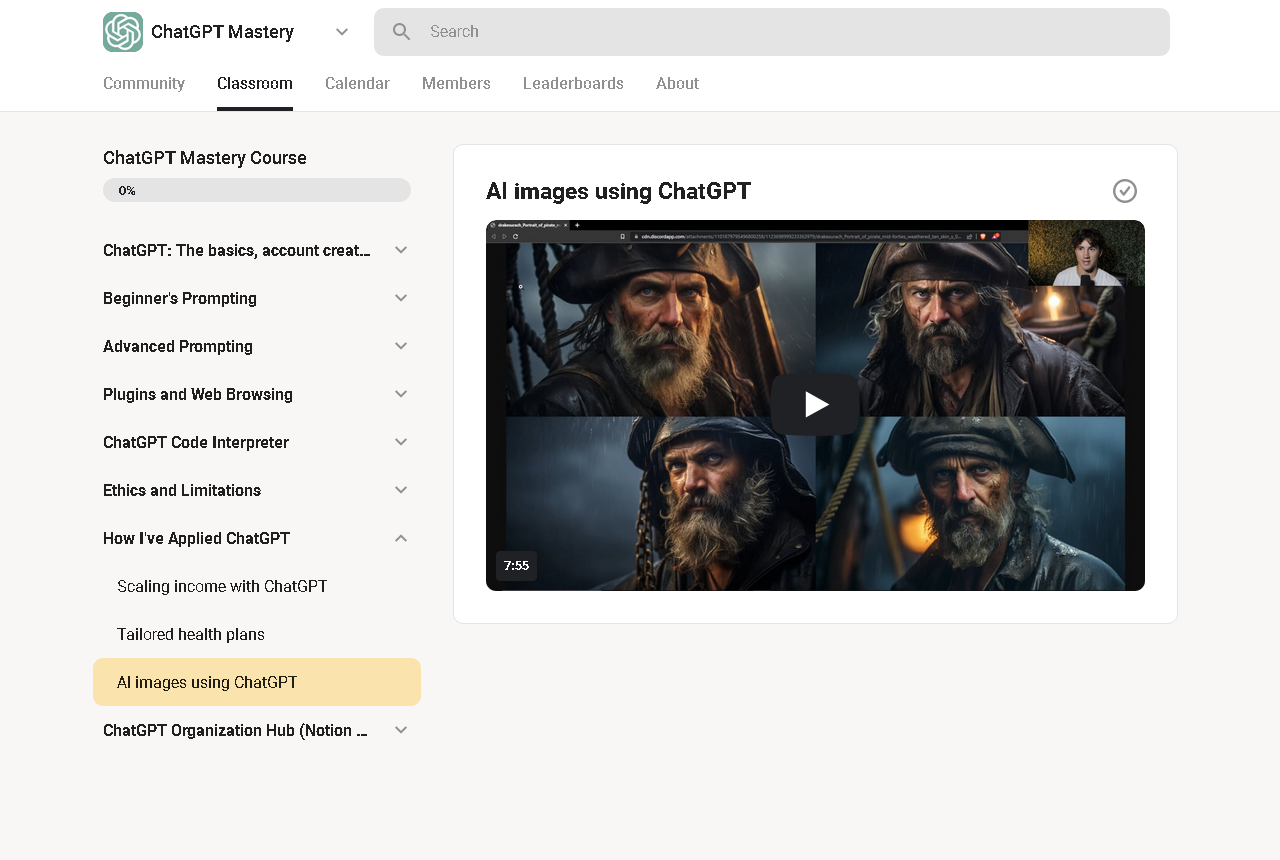Collapse the How I've Applied ChatGPT chevron

tap(401, 538)
